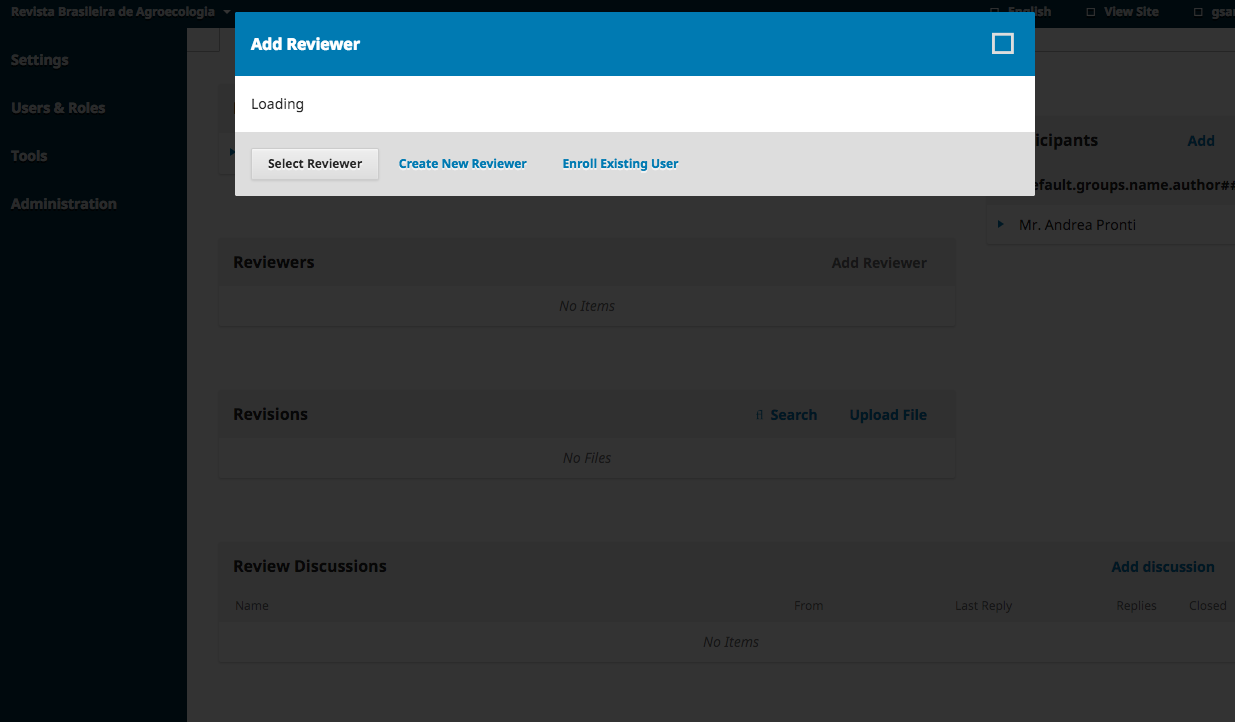Click the Select Reviewer button
The image size is (1235, 722).
click(x=315, y=164)
